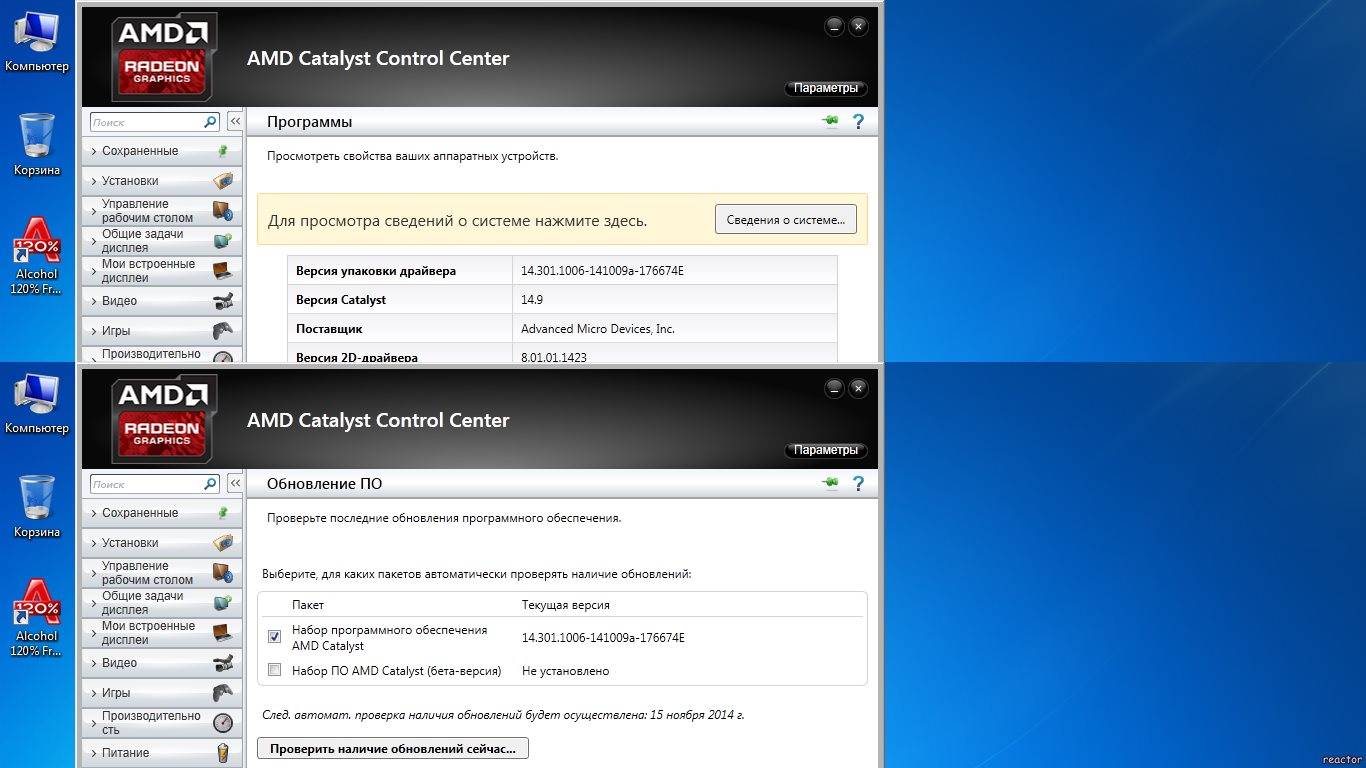This screenshot has height=768, width=1366.
Task: Open help question mark on Обновление ПО page
Action: click(x=858, y=484)
